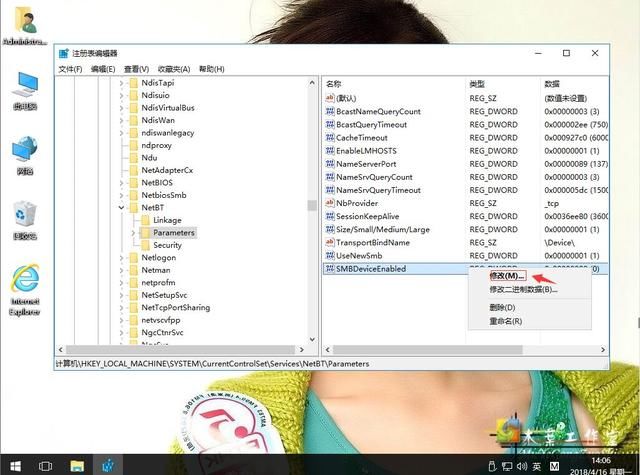Click the Windows Start button
Screen dimensions: 640x475
16,465
